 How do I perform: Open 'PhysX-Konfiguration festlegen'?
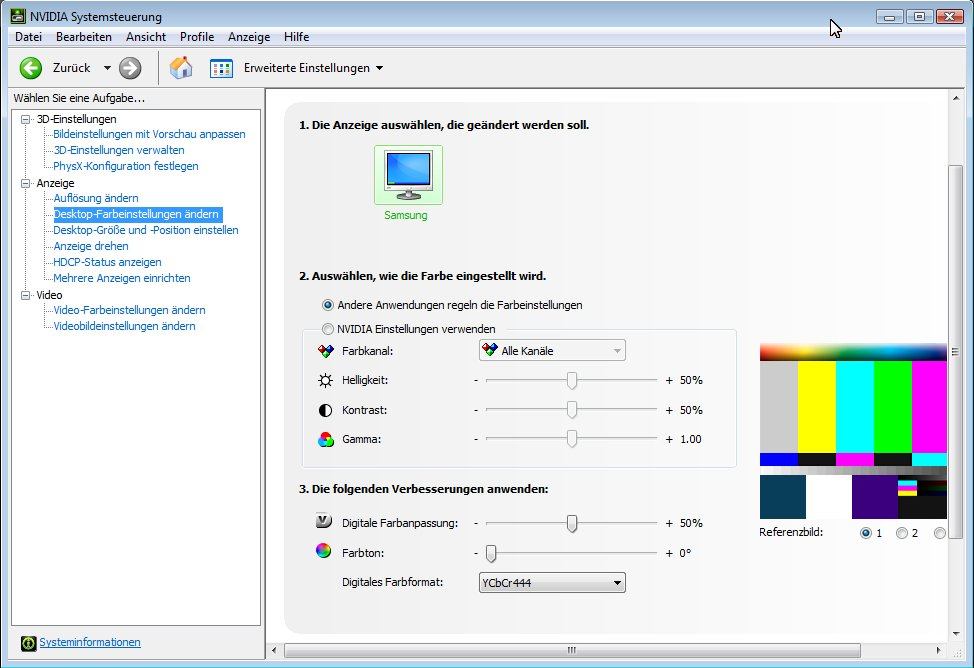pyautogui.click(x=125, y=166)
